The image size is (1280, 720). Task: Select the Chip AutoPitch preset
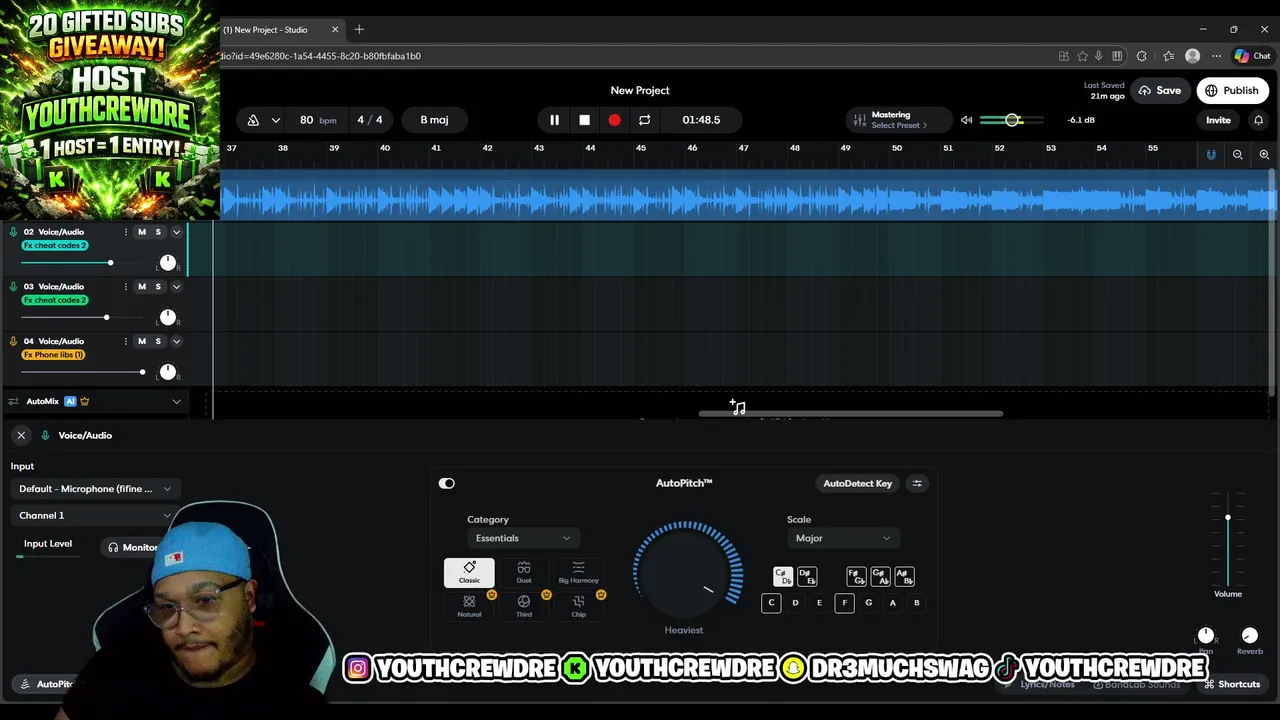tap(578, 606)
